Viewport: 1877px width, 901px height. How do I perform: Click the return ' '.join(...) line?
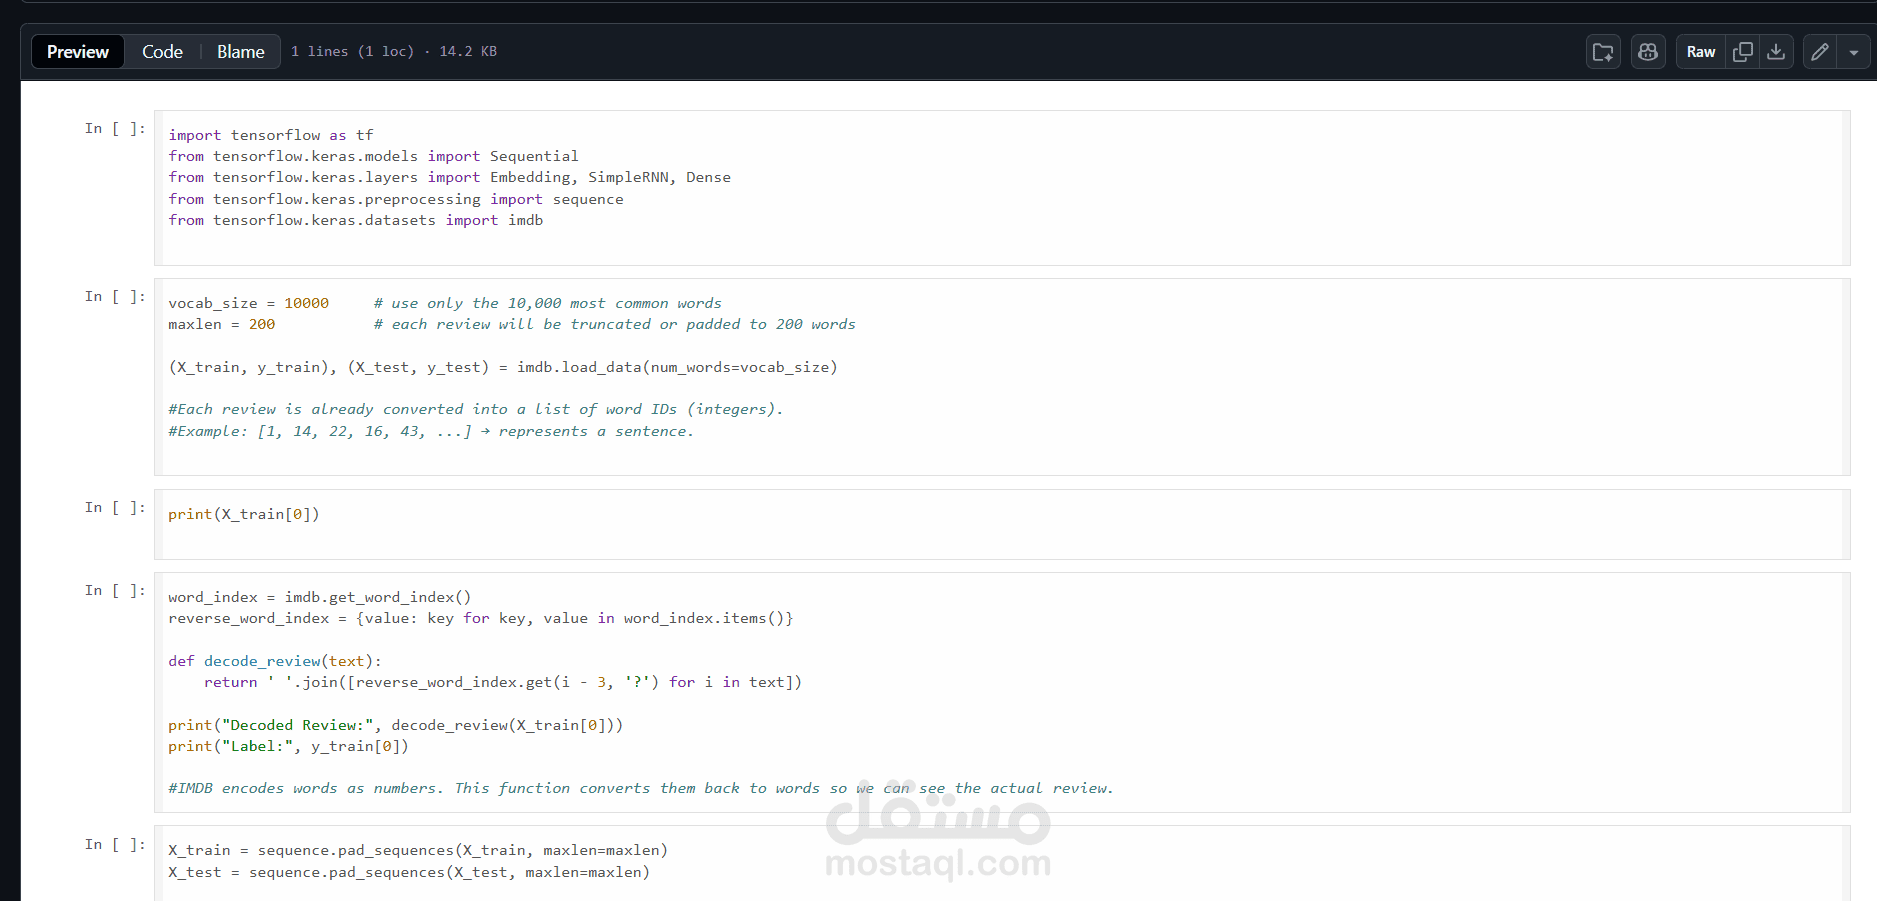tap(503, 682)
